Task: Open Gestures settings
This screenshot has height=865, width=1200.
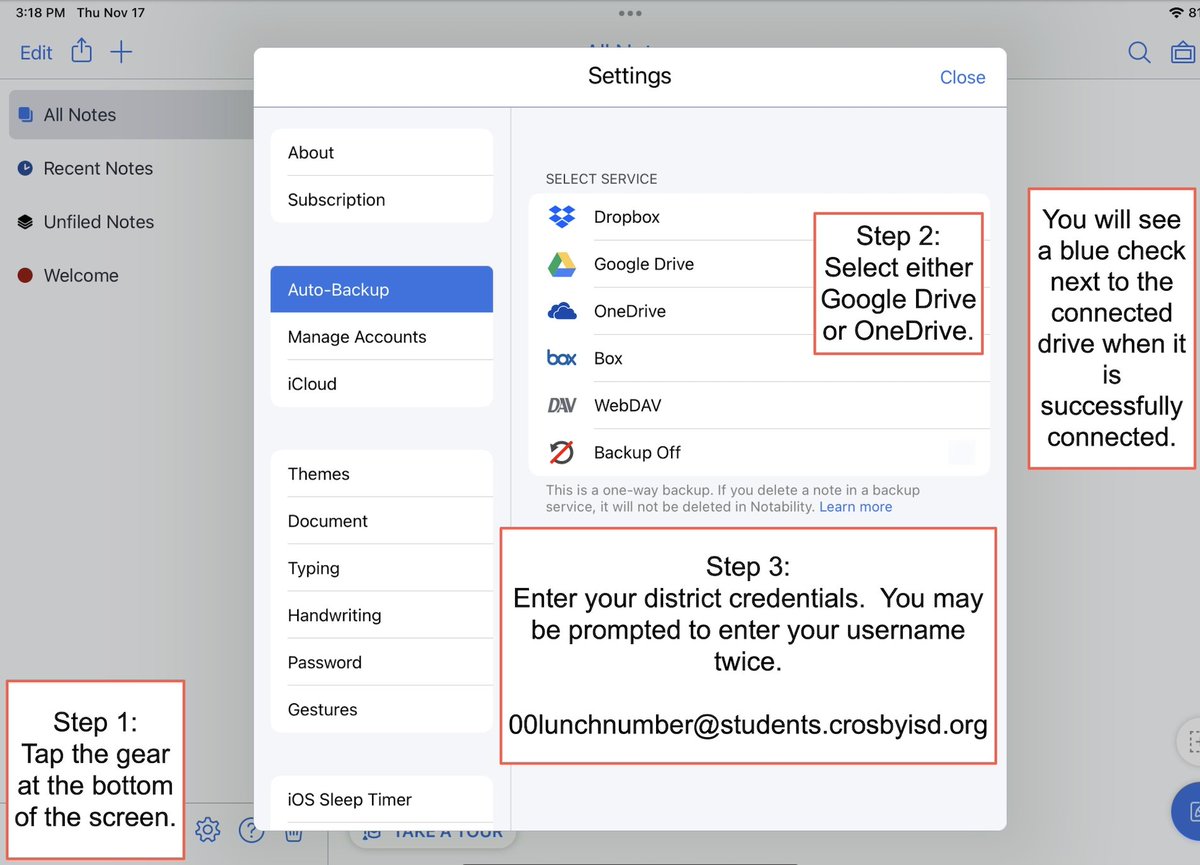Action: pos(382,709)
